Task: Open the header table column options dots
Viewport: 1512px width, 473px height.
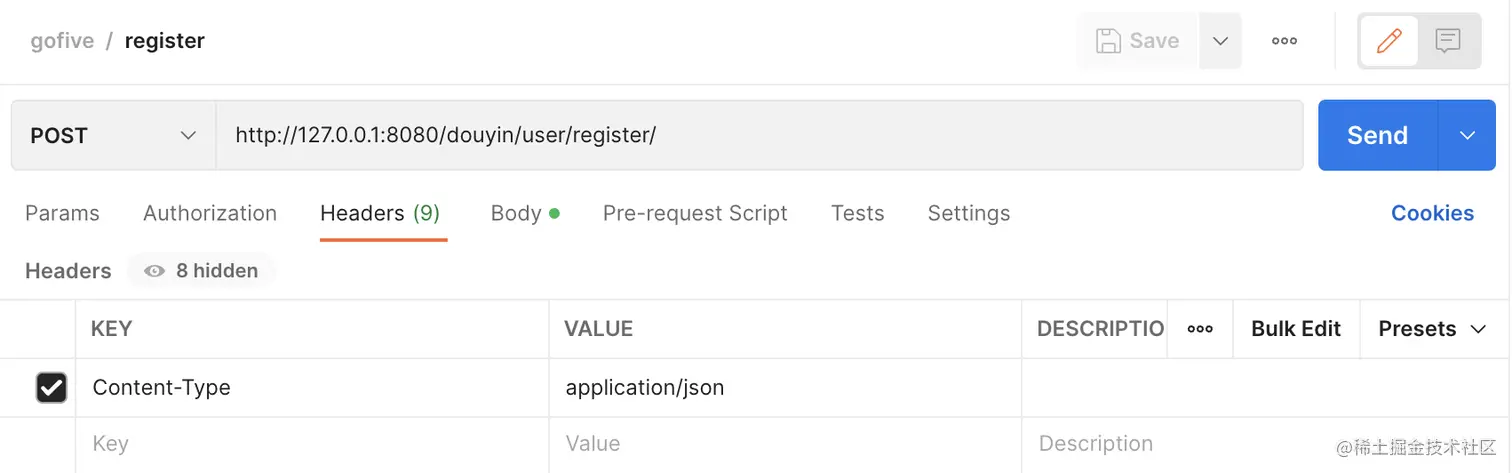Action: tap(1200, 329)
